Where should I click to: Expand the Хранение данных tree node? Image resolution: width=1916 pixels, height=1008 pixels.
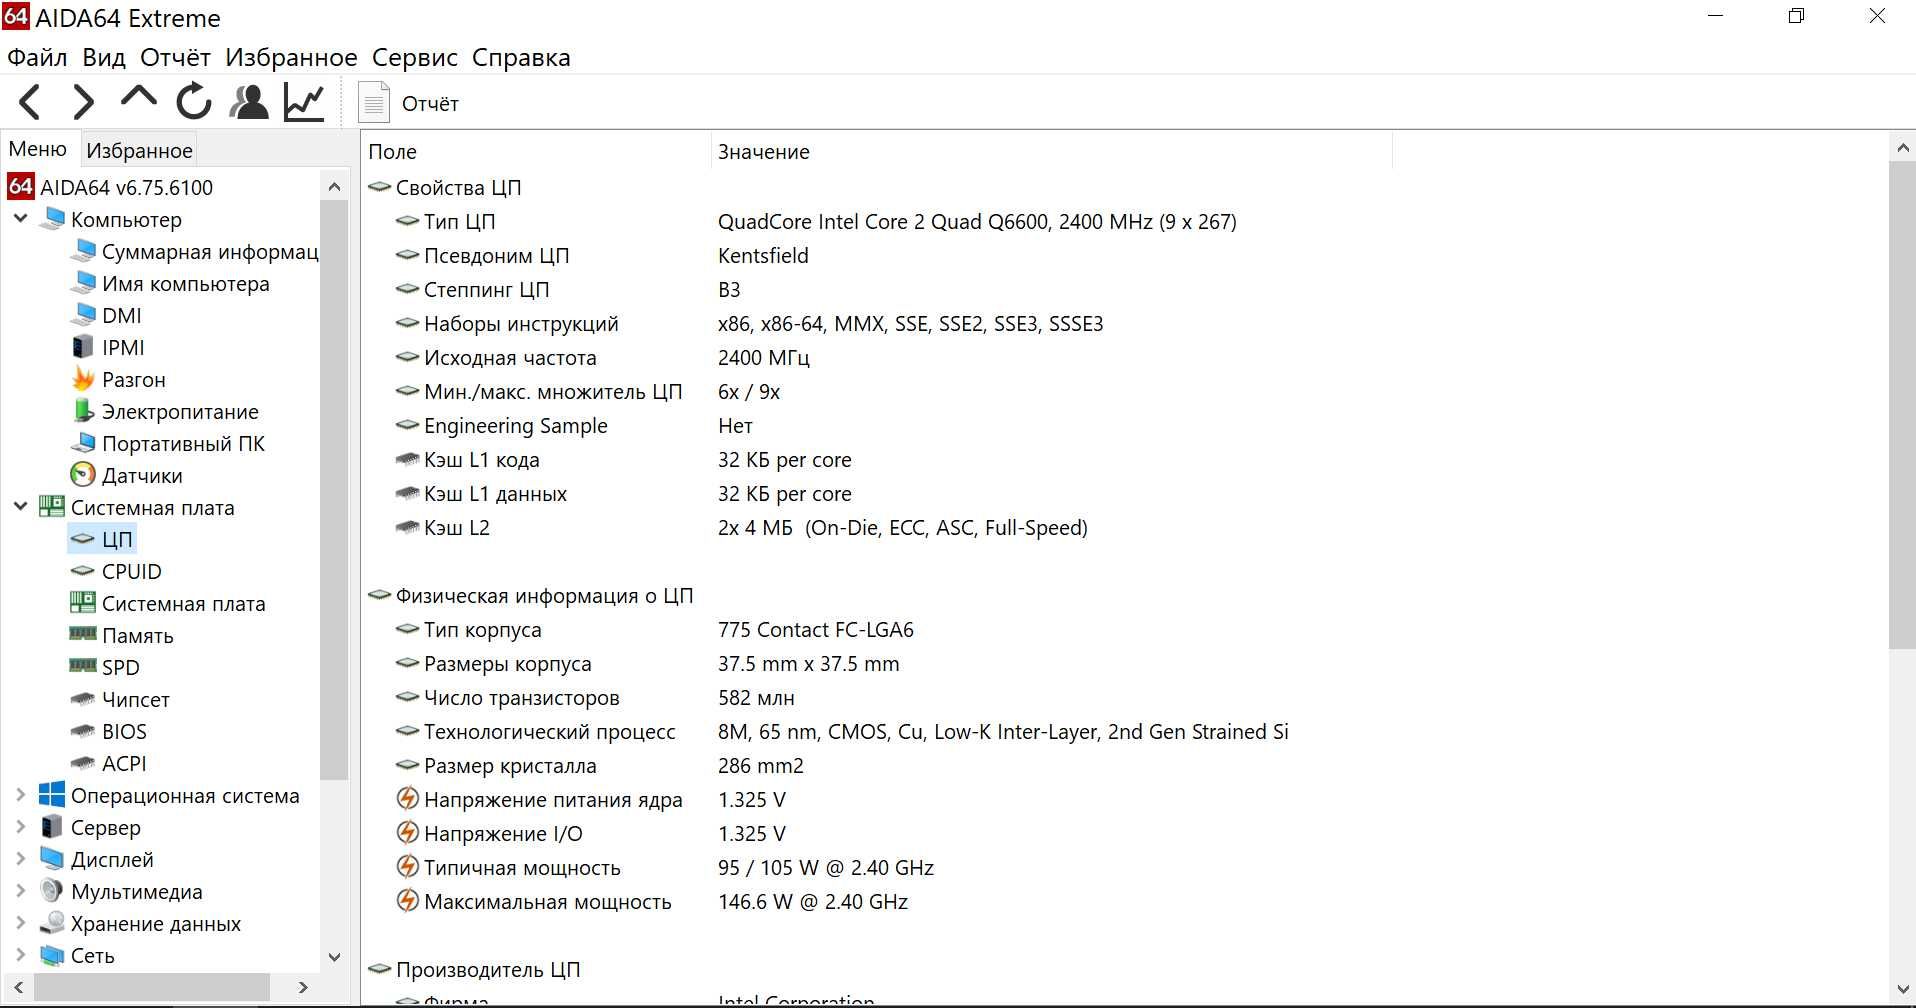[20, 923]
